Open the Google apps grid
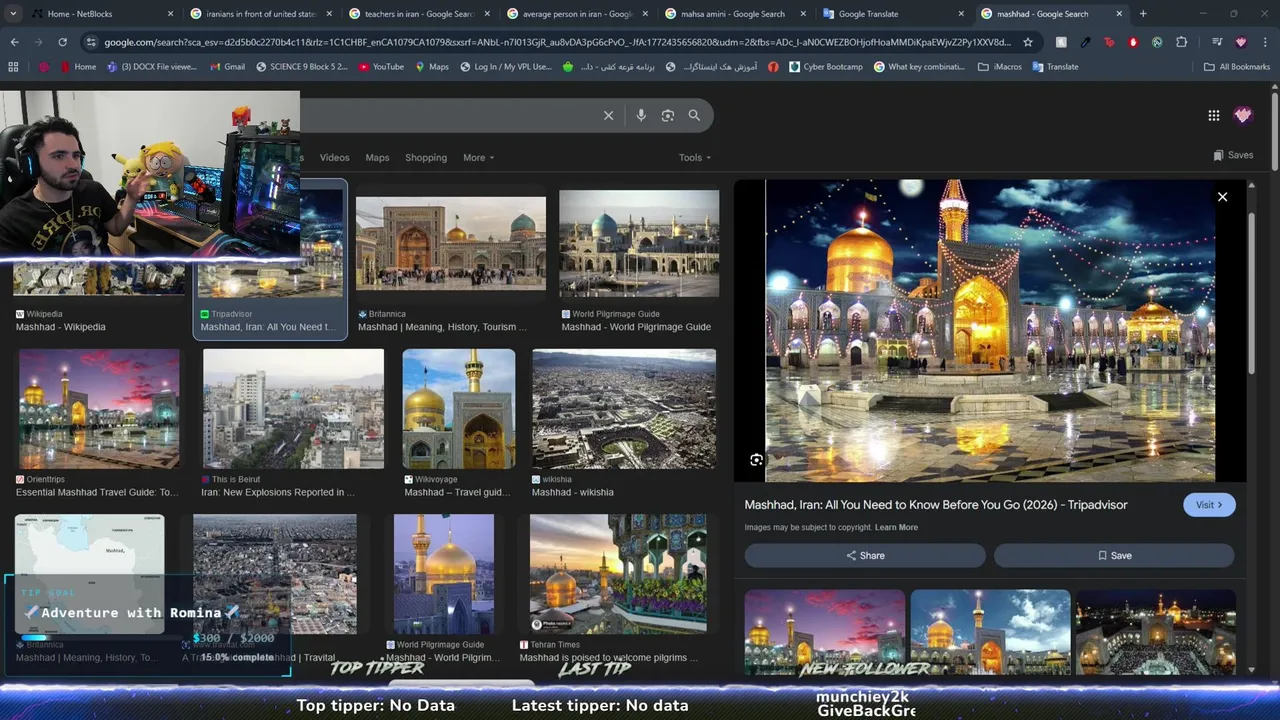The image size is (1280, 720). pos(1213,115)
